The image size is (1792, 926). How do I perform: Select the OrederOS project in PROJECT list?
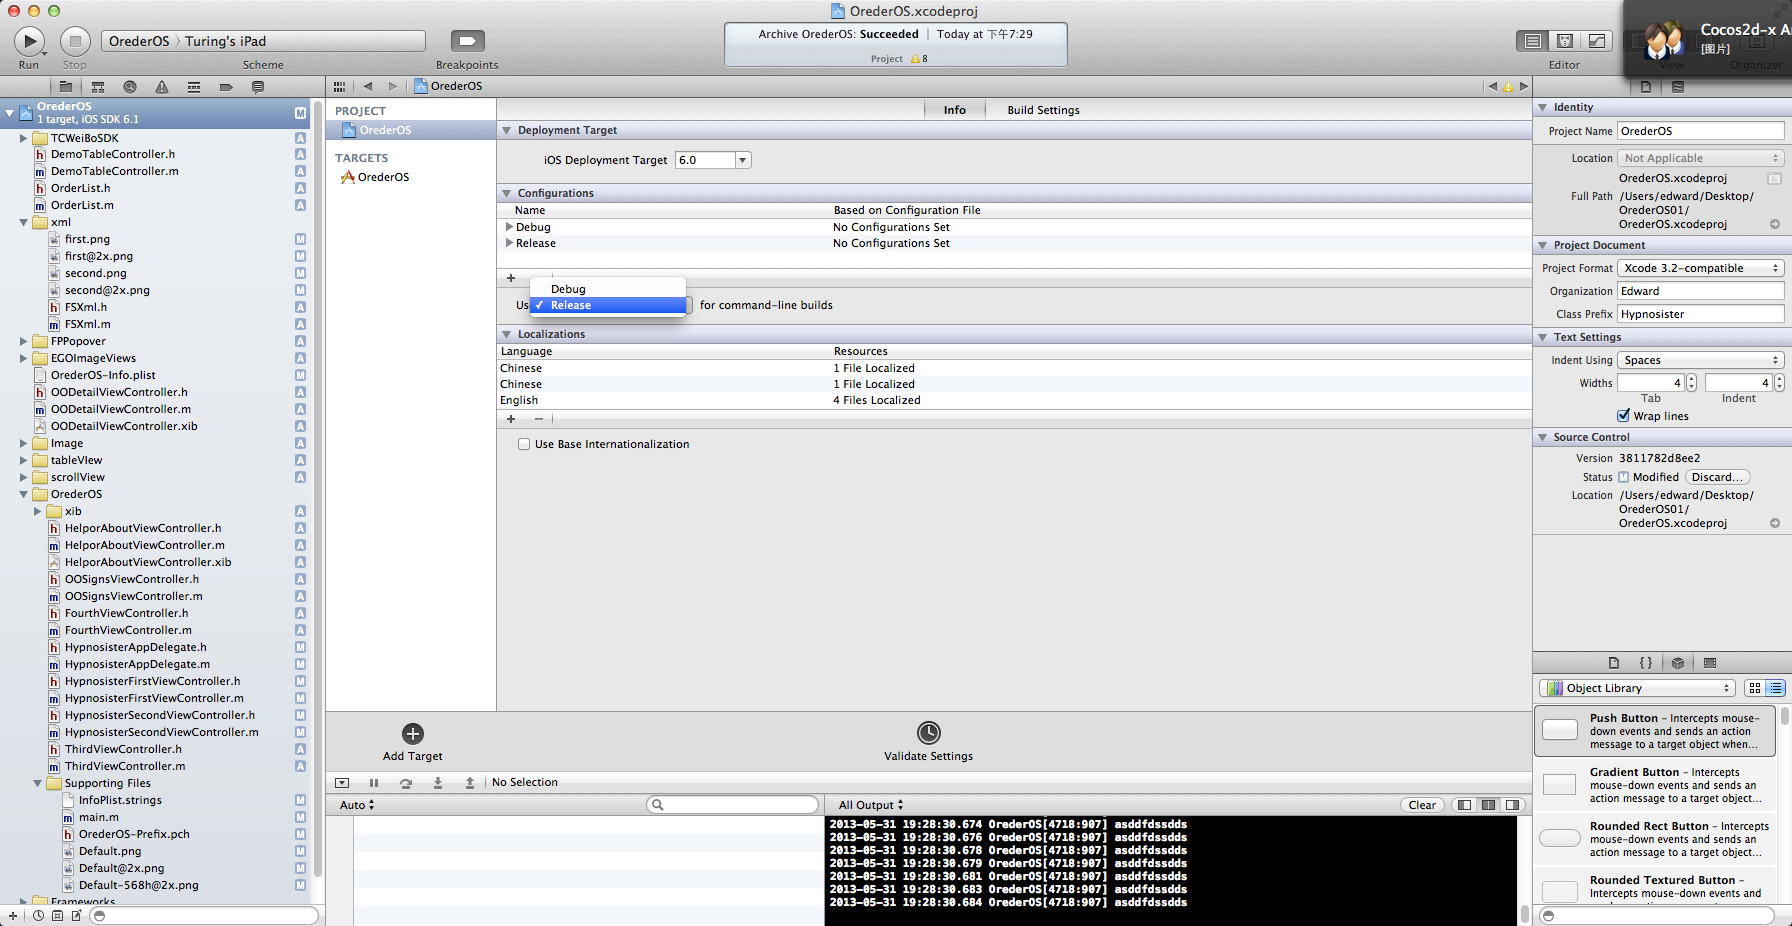click(410, 130)
